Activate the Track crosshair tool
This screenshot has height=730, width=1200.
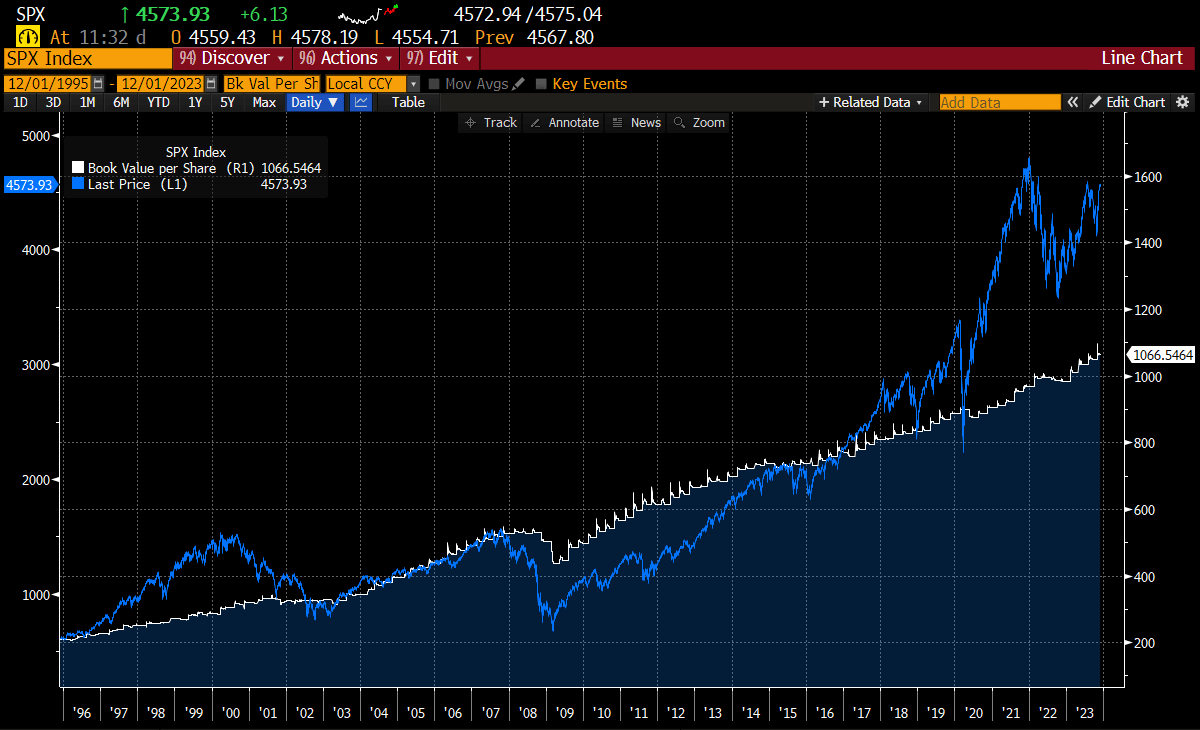point(490,122)
